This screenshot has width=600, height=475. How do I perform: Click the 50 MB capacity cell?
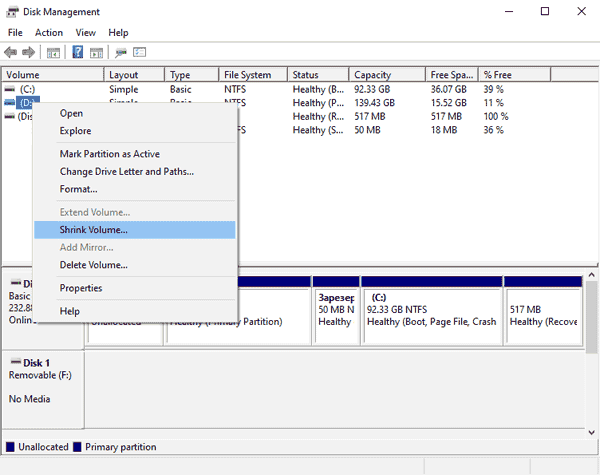tap(367, 130)
